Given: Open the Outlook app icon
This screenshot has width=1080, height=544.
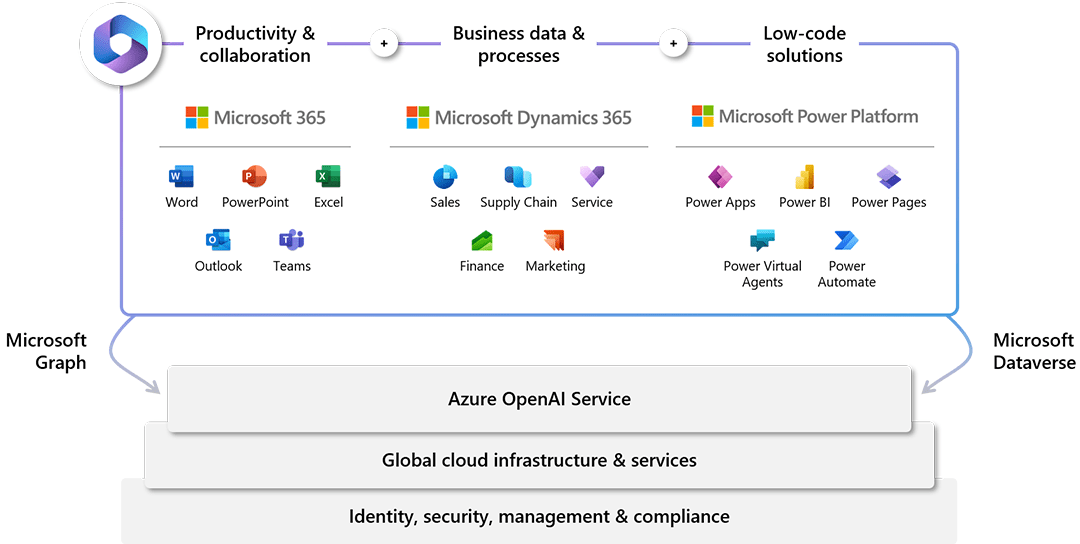Looking at the screenshot, I should coord(218,240).
